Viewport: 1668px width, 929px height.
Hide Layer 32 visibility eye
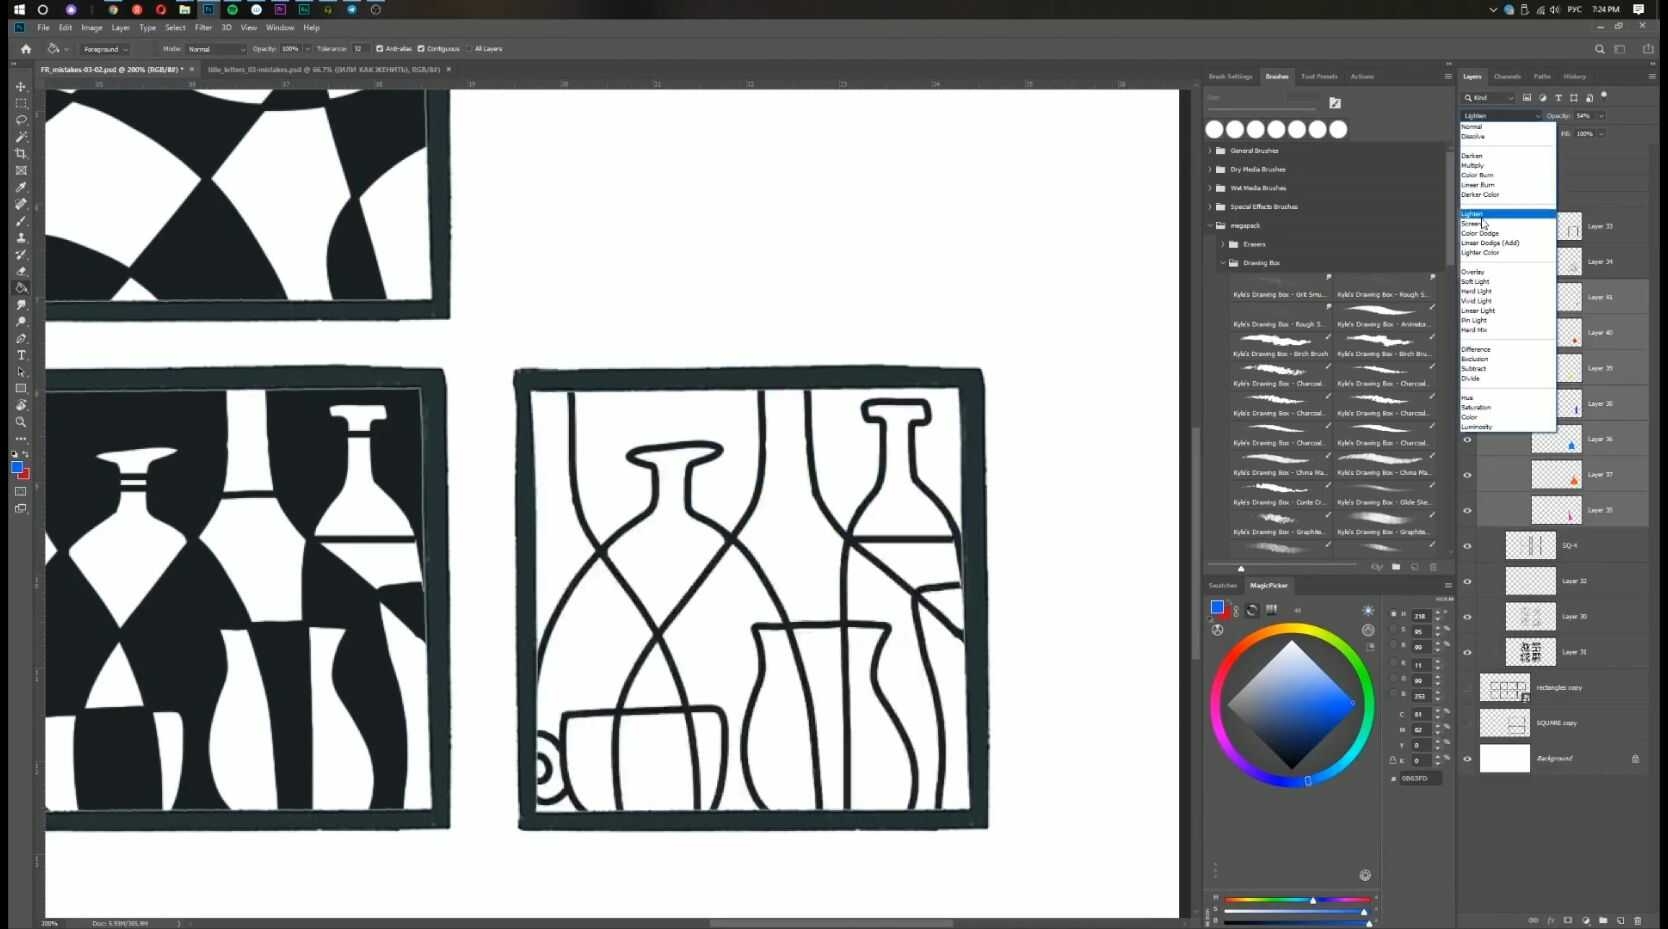coord(1467,581)
